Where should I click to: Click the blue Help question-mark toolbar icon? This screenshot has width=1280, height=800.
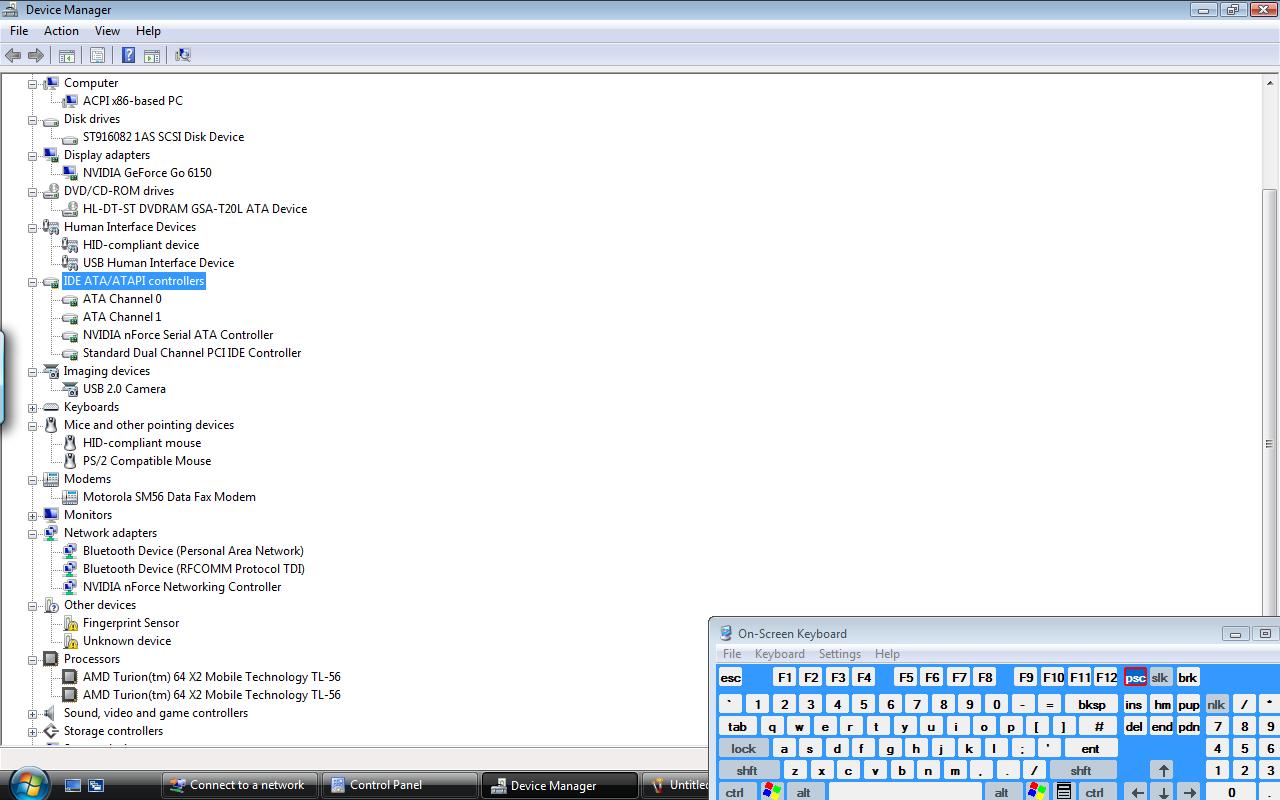pyautogui.click(x=129, y=55)
